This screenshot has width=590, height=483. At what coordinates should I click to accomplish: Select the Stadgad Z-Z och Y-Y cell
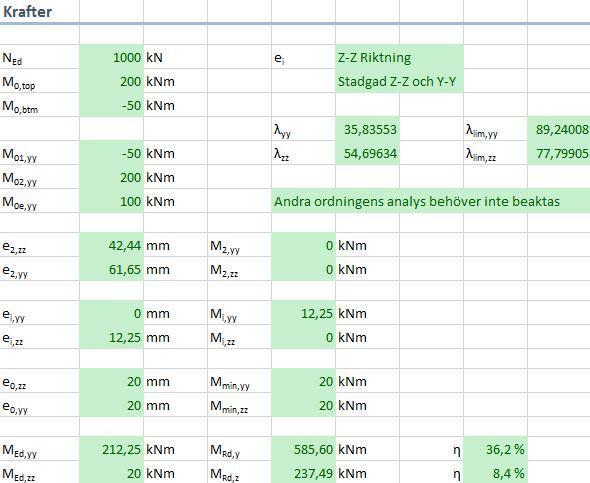point(399,81)
